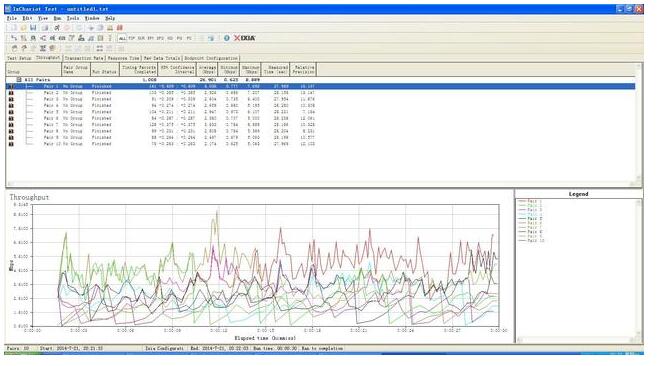Open the Endpoint Configuration tab

click(x=211, y=58)
